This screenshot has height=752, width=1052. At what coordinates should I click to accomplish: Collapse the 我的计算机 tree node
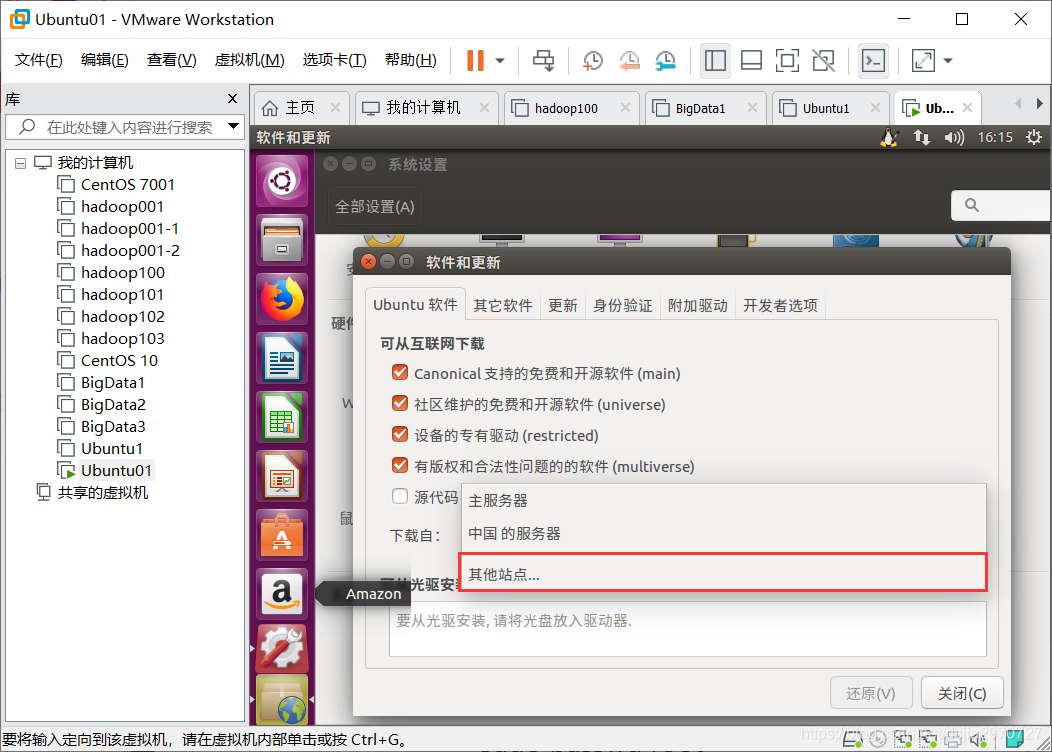coord(20,163)
